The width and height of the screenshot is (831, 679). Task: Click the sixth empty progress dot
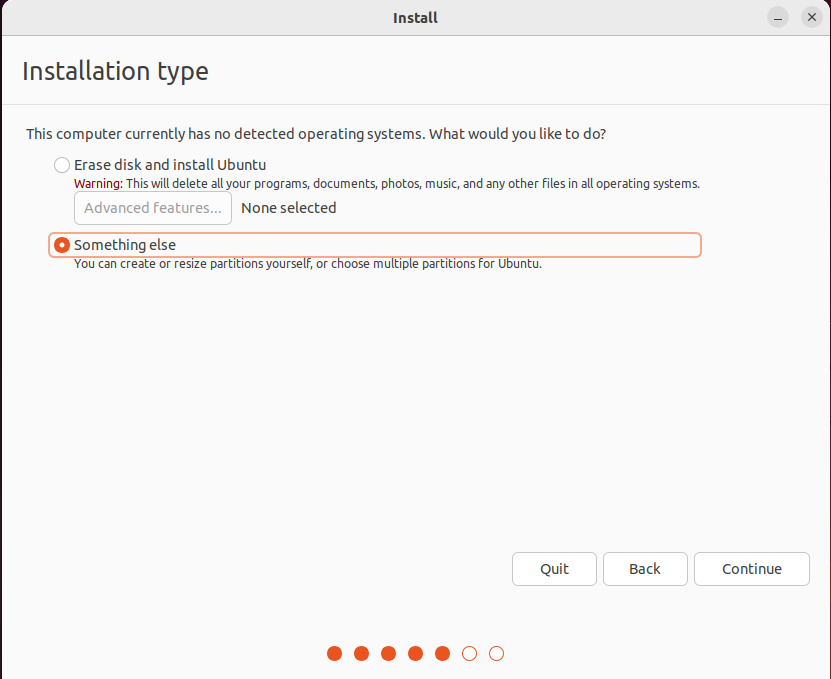click(470, 654)
